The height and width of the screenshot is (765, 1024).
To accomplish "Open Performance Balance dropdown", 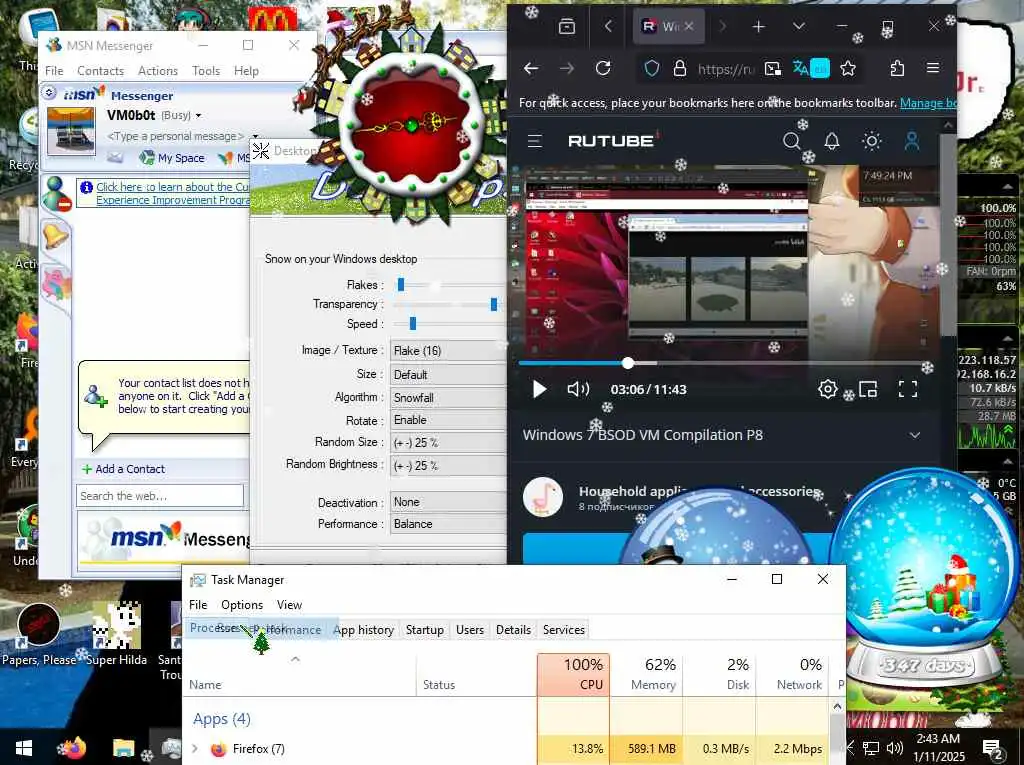I will pos(449,524).
